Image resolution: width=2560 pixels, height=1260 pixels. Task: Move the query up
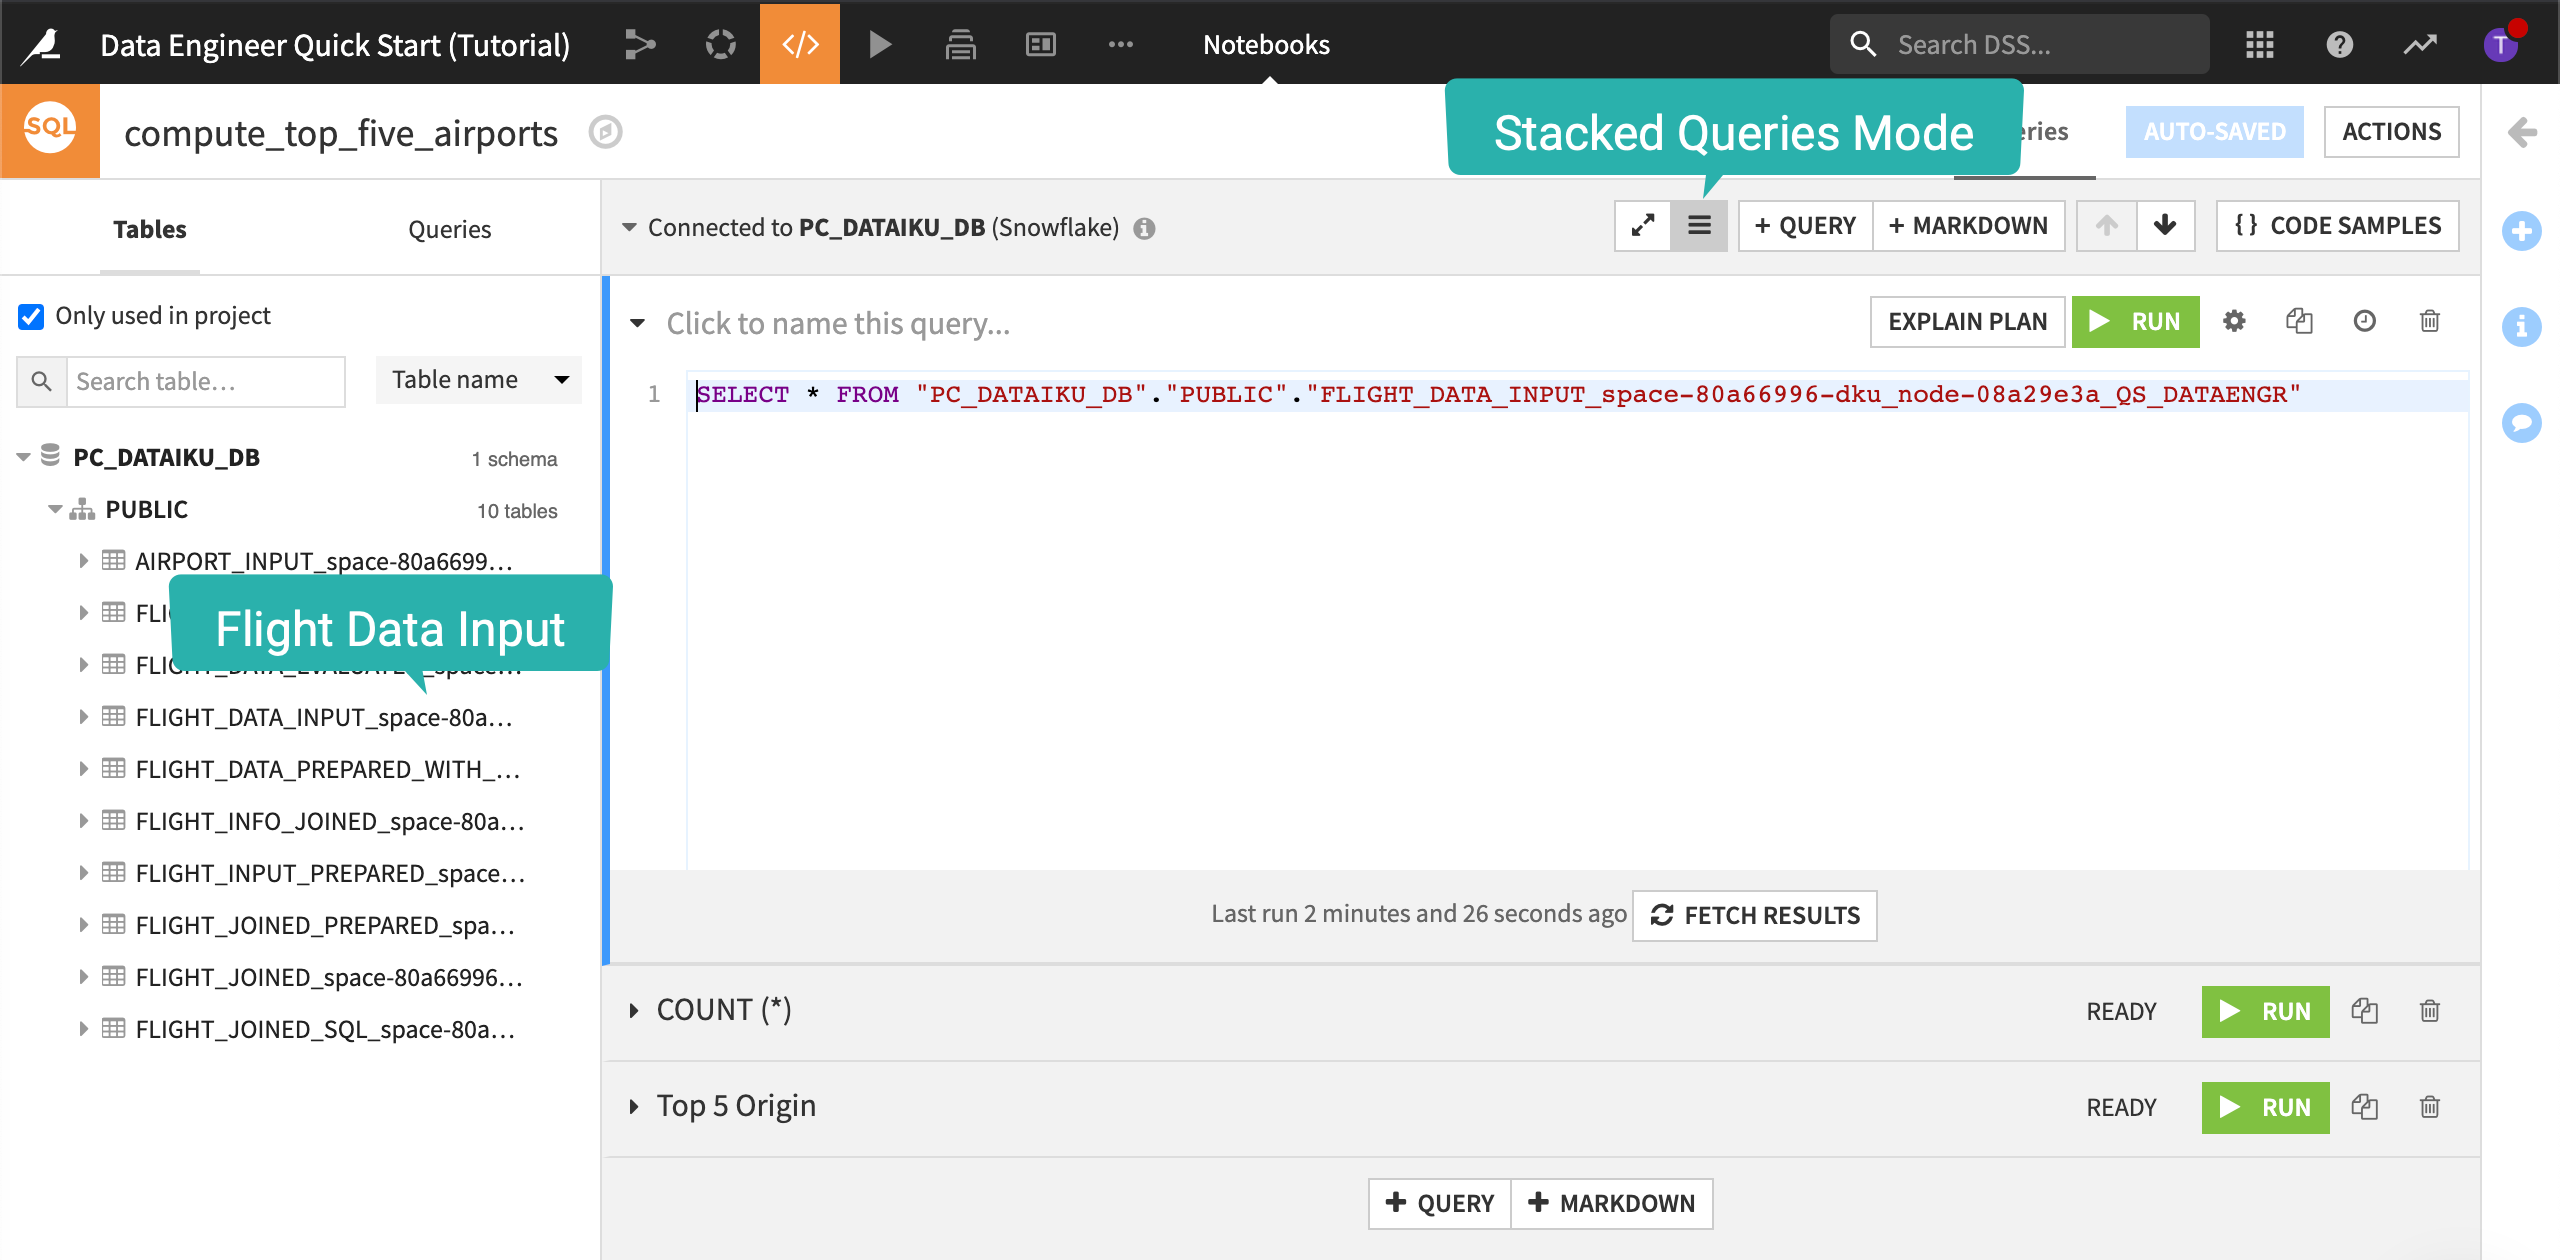coord(2107,226)
